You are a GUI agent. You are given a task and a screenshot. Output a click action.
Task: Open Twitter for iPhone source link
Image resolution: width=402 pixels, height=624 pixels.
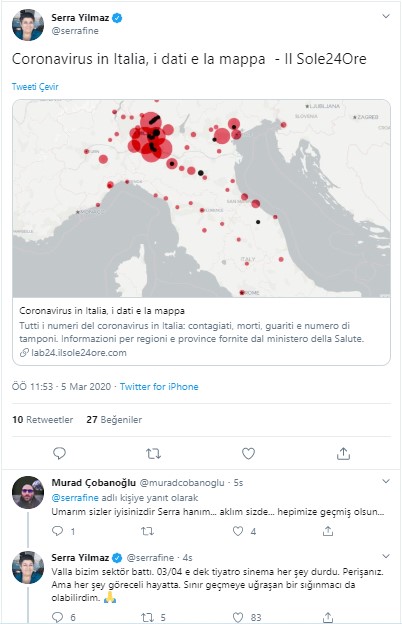159,386
